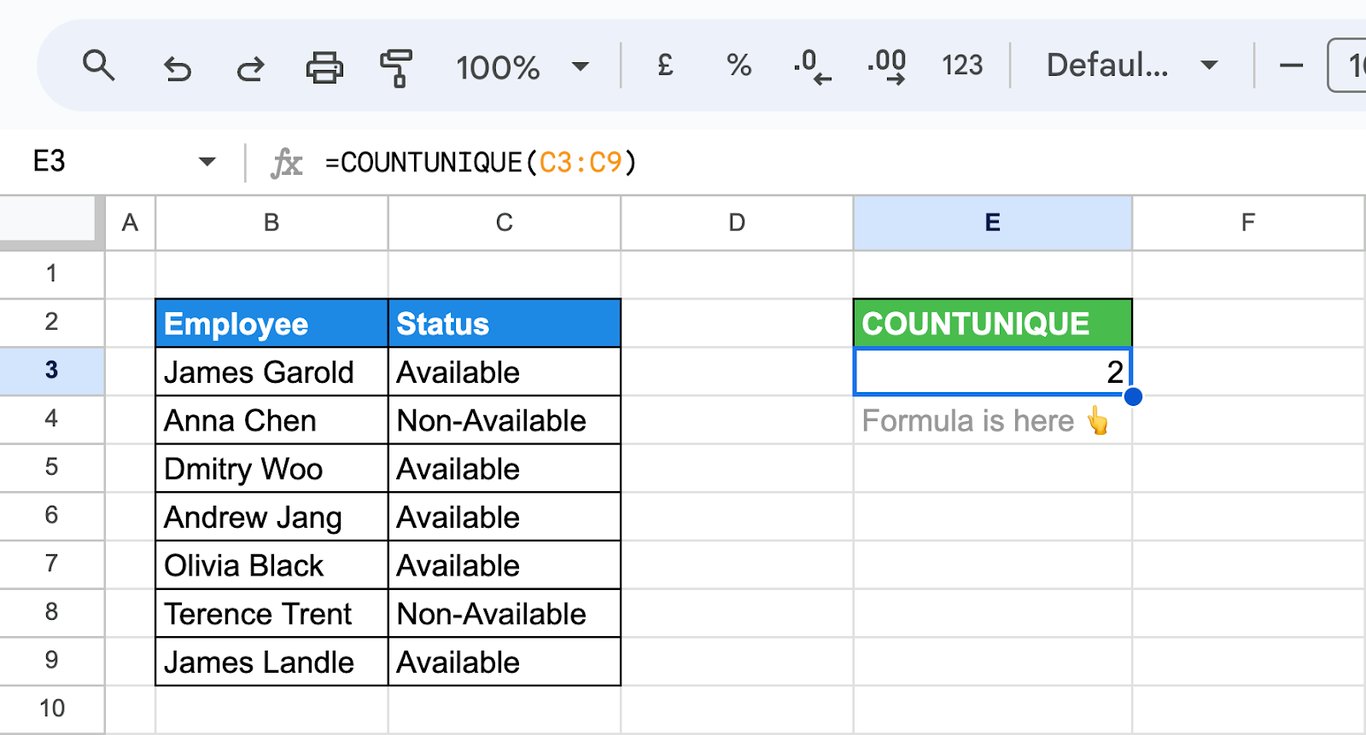Print the spreadsheet
The image size is (1366, 735).
[x=324, y=68]
